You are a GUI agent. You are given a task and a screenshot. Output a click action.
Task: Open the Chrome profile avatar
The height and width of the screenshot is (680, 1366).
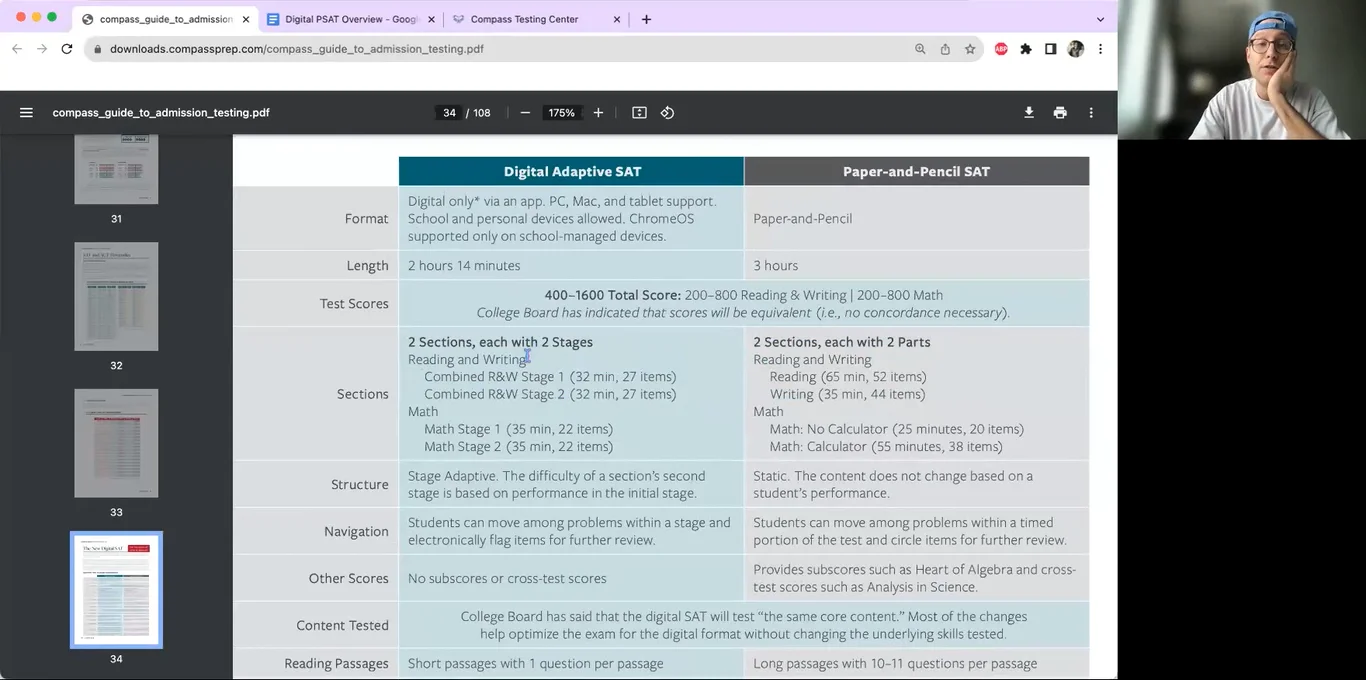click(x=1076, y=48)
